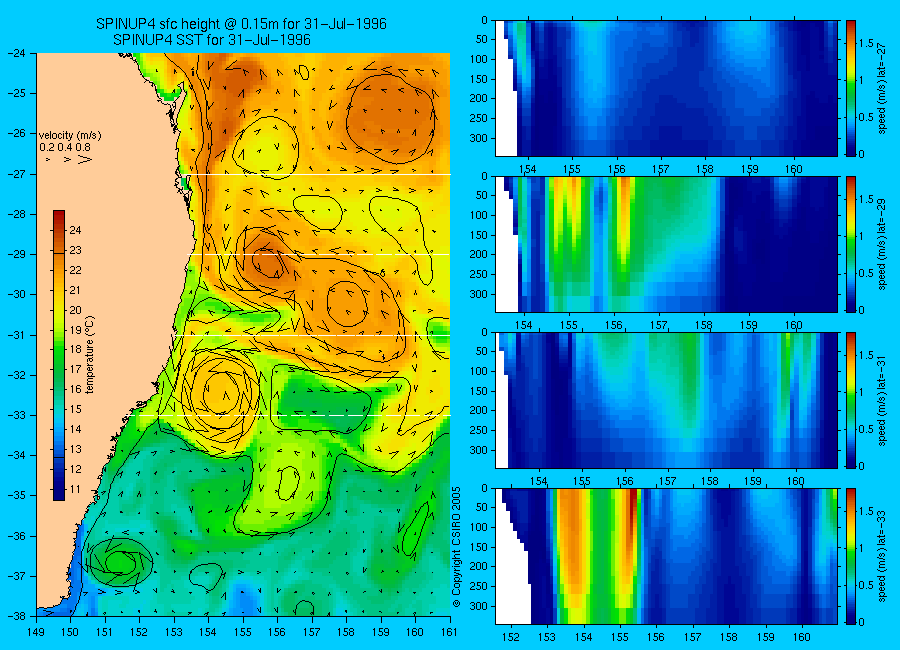This screenshot has height=650, width=900.
Task: Click the subtitle 'SPINUP4 SST for 31-Jul-1996'
Action: (212, 40)
